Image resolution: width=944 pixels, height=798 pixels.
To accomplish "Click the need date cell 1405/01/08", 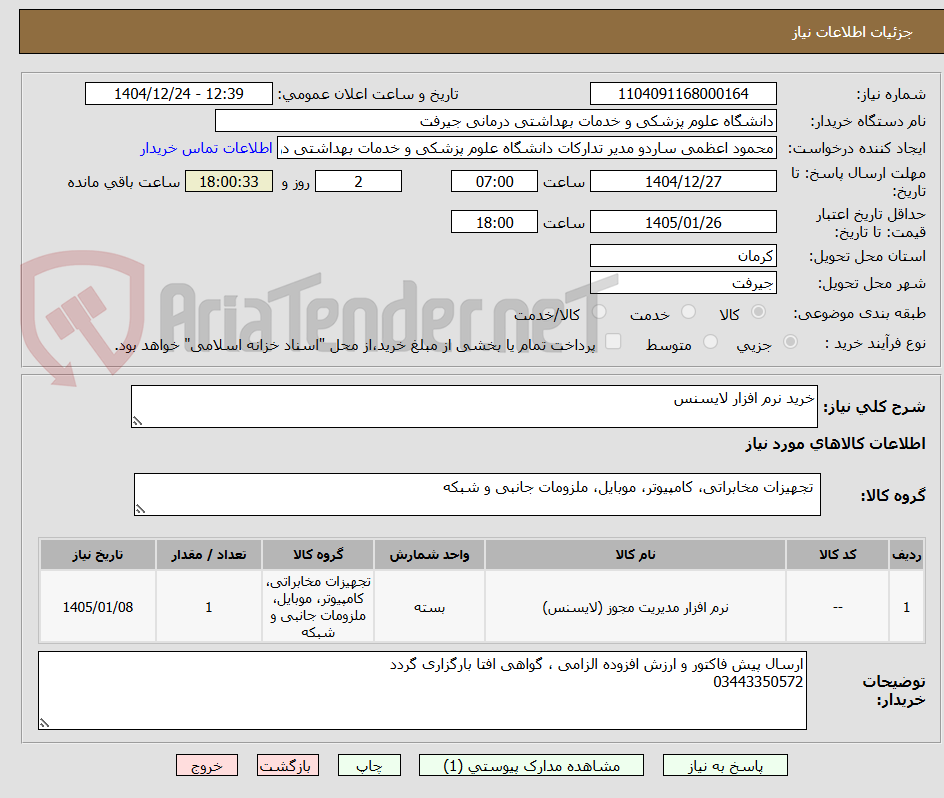I will pos(98,607).
